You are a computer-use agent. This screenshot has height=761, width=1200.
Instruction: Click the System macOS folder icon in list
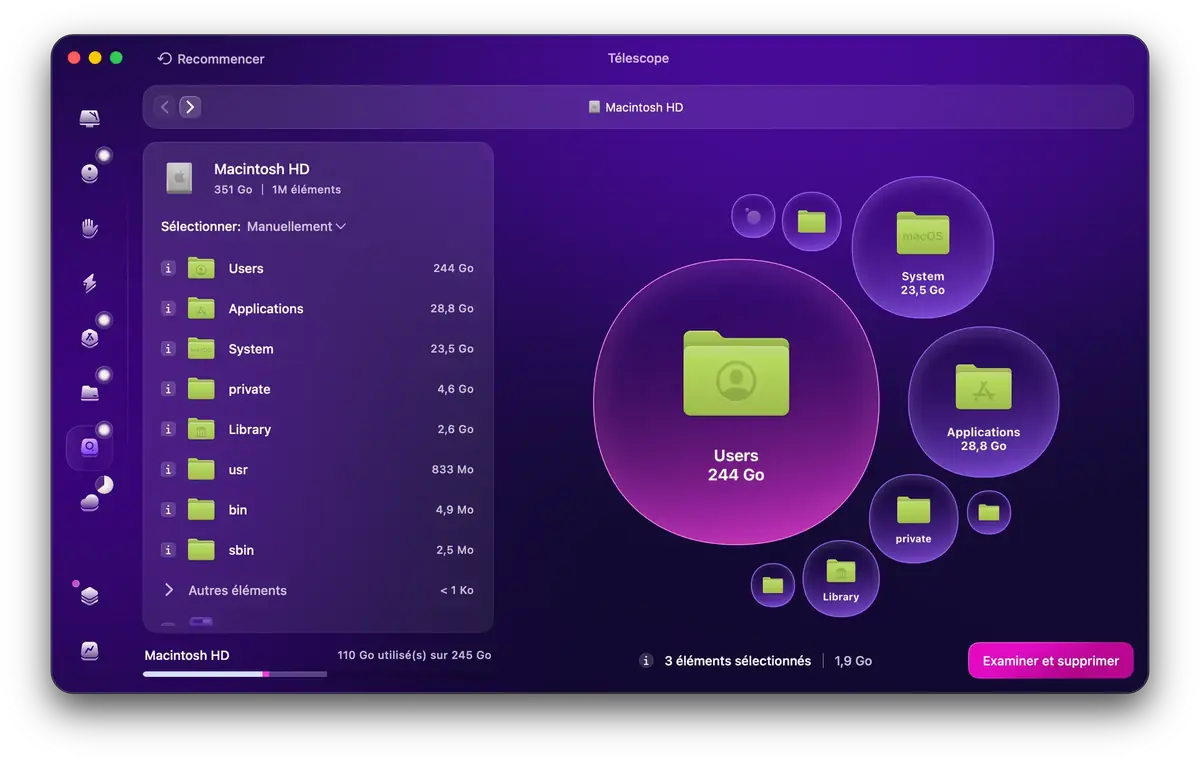[x=202, y=349]
